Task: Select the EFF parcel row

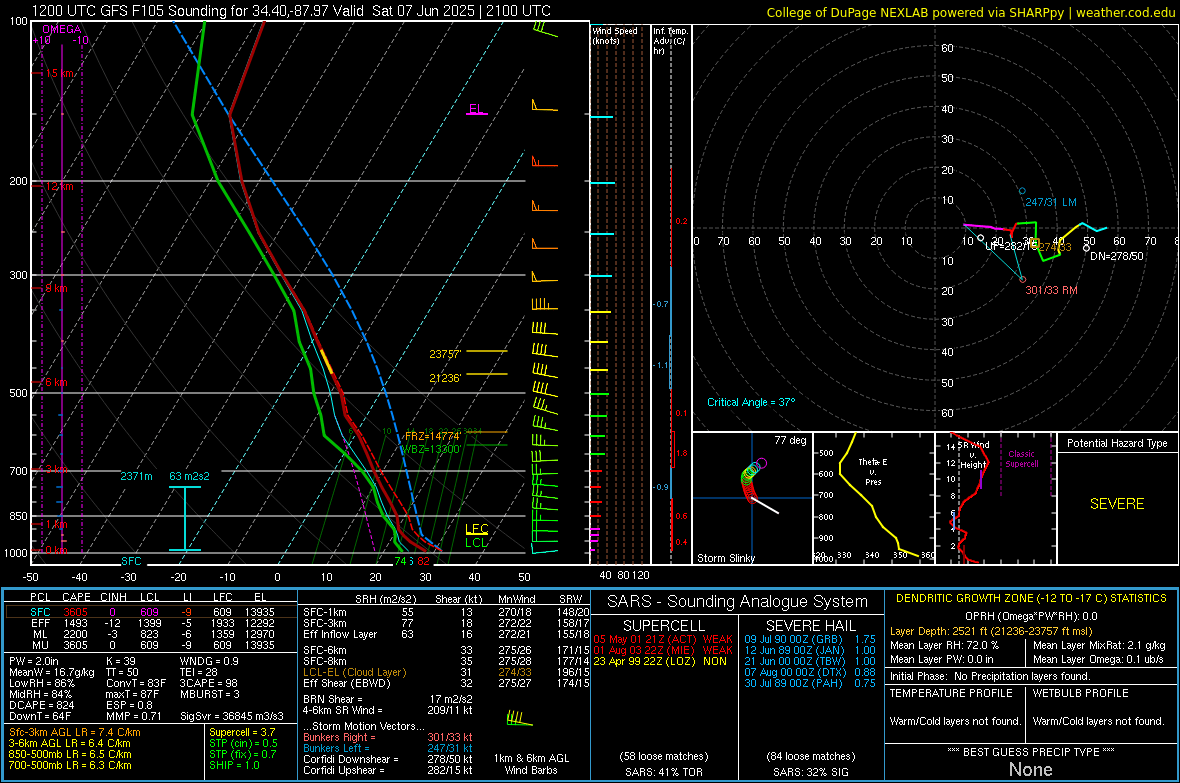Action: (150, 623)
